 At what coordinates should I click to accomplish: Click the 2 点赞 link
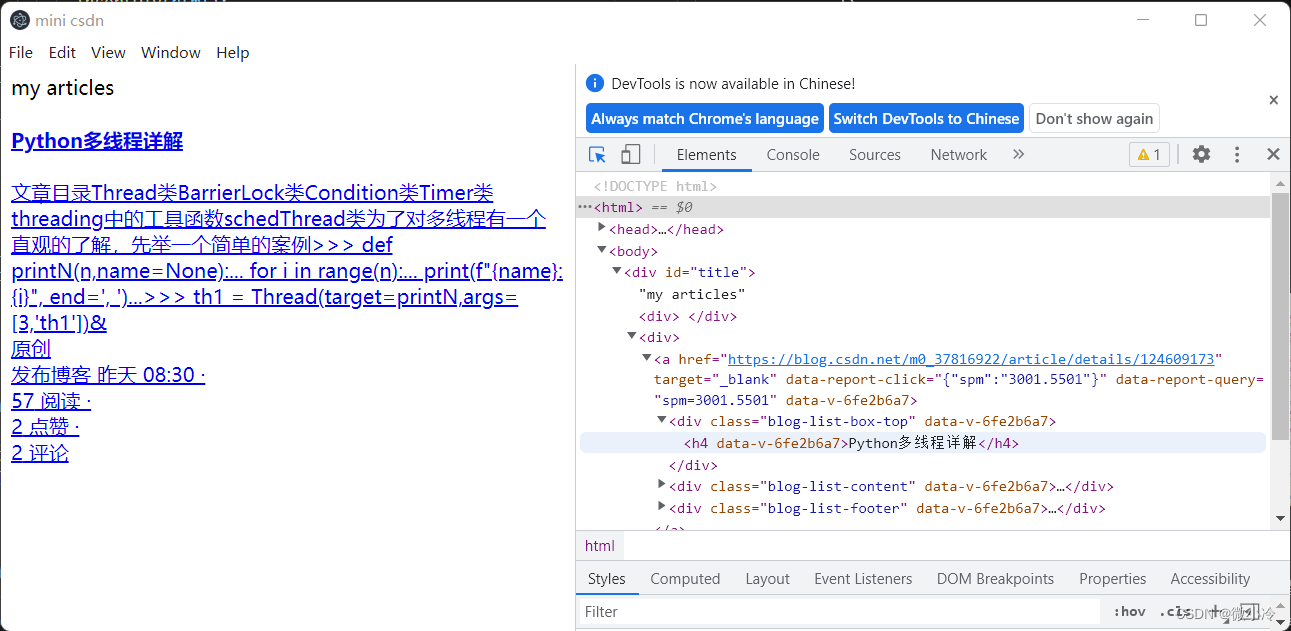[45, 427]
